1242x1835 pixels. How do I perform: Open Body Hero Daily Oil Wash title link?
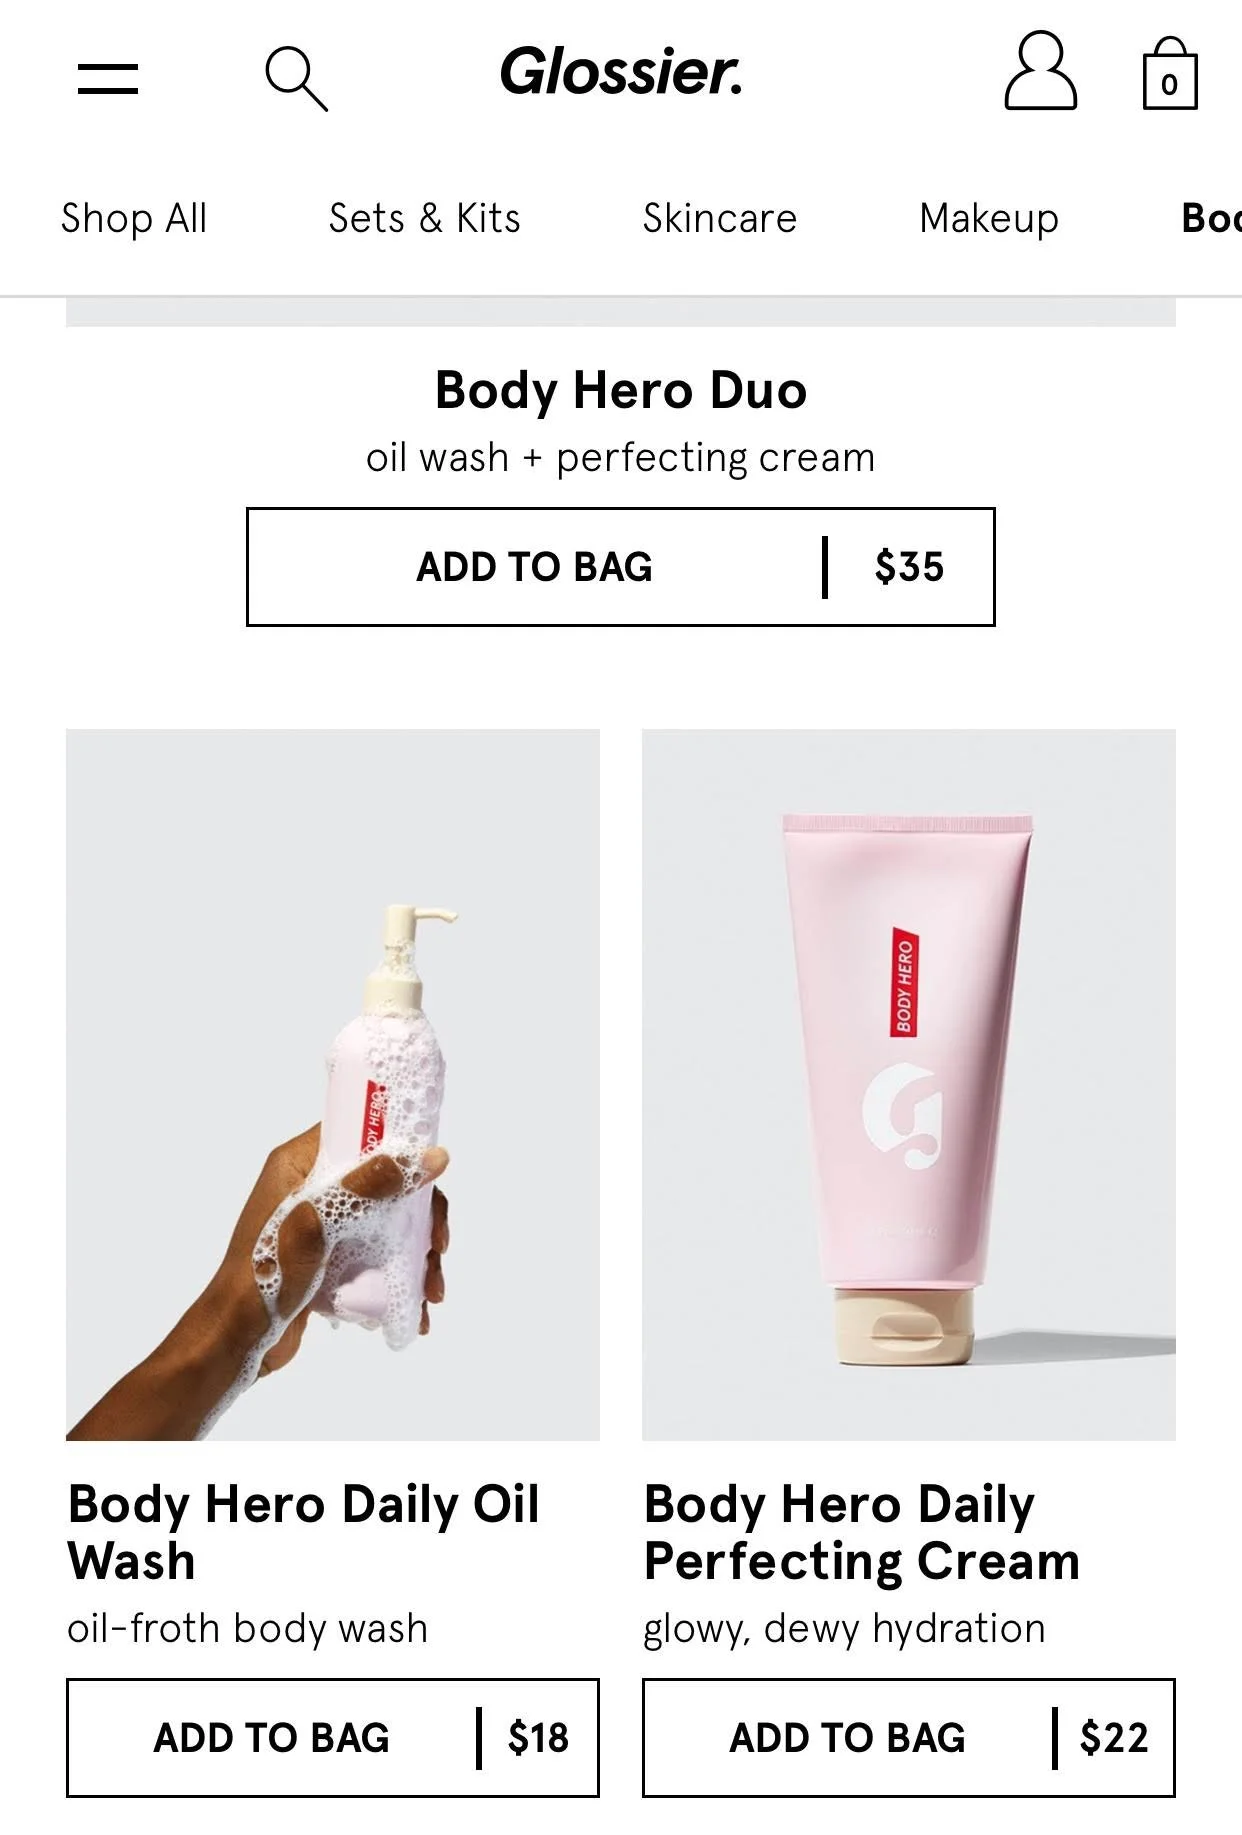pyautogui.click(x=303, y=1532)
